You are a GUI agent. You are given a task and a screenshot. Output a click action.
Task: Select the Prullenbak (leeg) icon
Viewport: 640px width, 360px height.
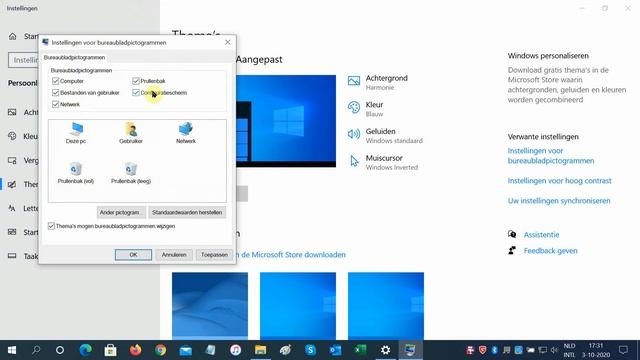click(x=131, y=173)
